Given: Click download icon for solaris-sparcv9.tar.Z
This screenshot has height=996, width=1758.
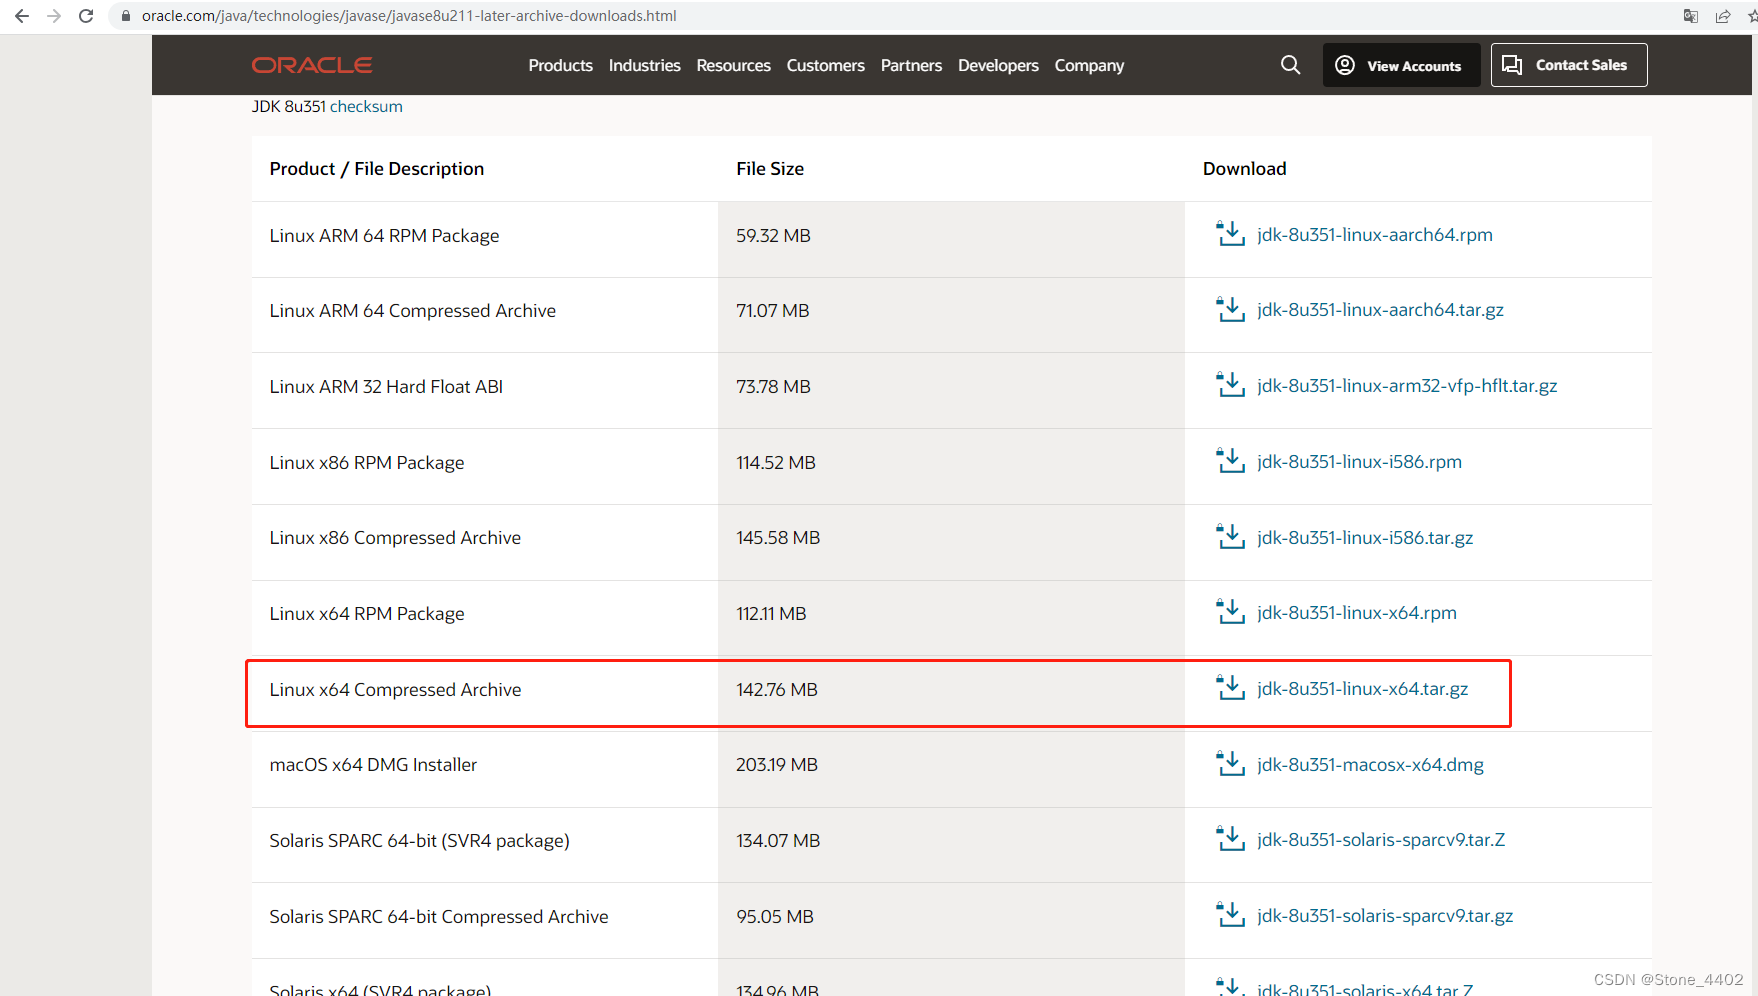Looking at the screenshot, I should (1230, 839).
